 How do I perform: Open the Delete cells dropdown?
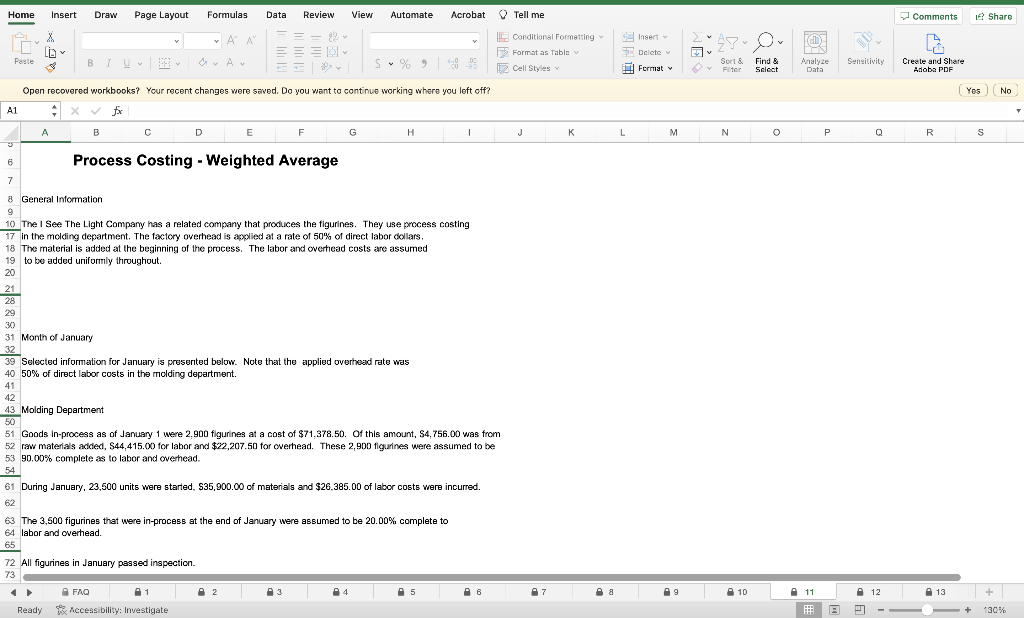tap(647, 52)
